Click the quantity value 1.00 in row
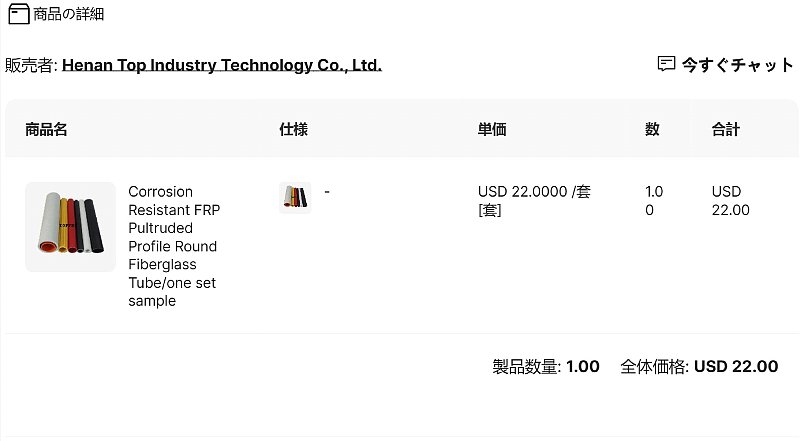 pyautogui.click(x=654, y=201)
